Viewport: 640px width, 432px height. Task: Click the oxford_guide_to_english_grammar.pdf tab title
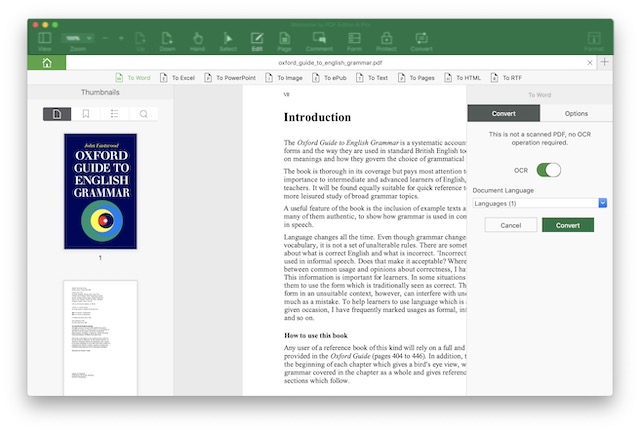[330, 63]
